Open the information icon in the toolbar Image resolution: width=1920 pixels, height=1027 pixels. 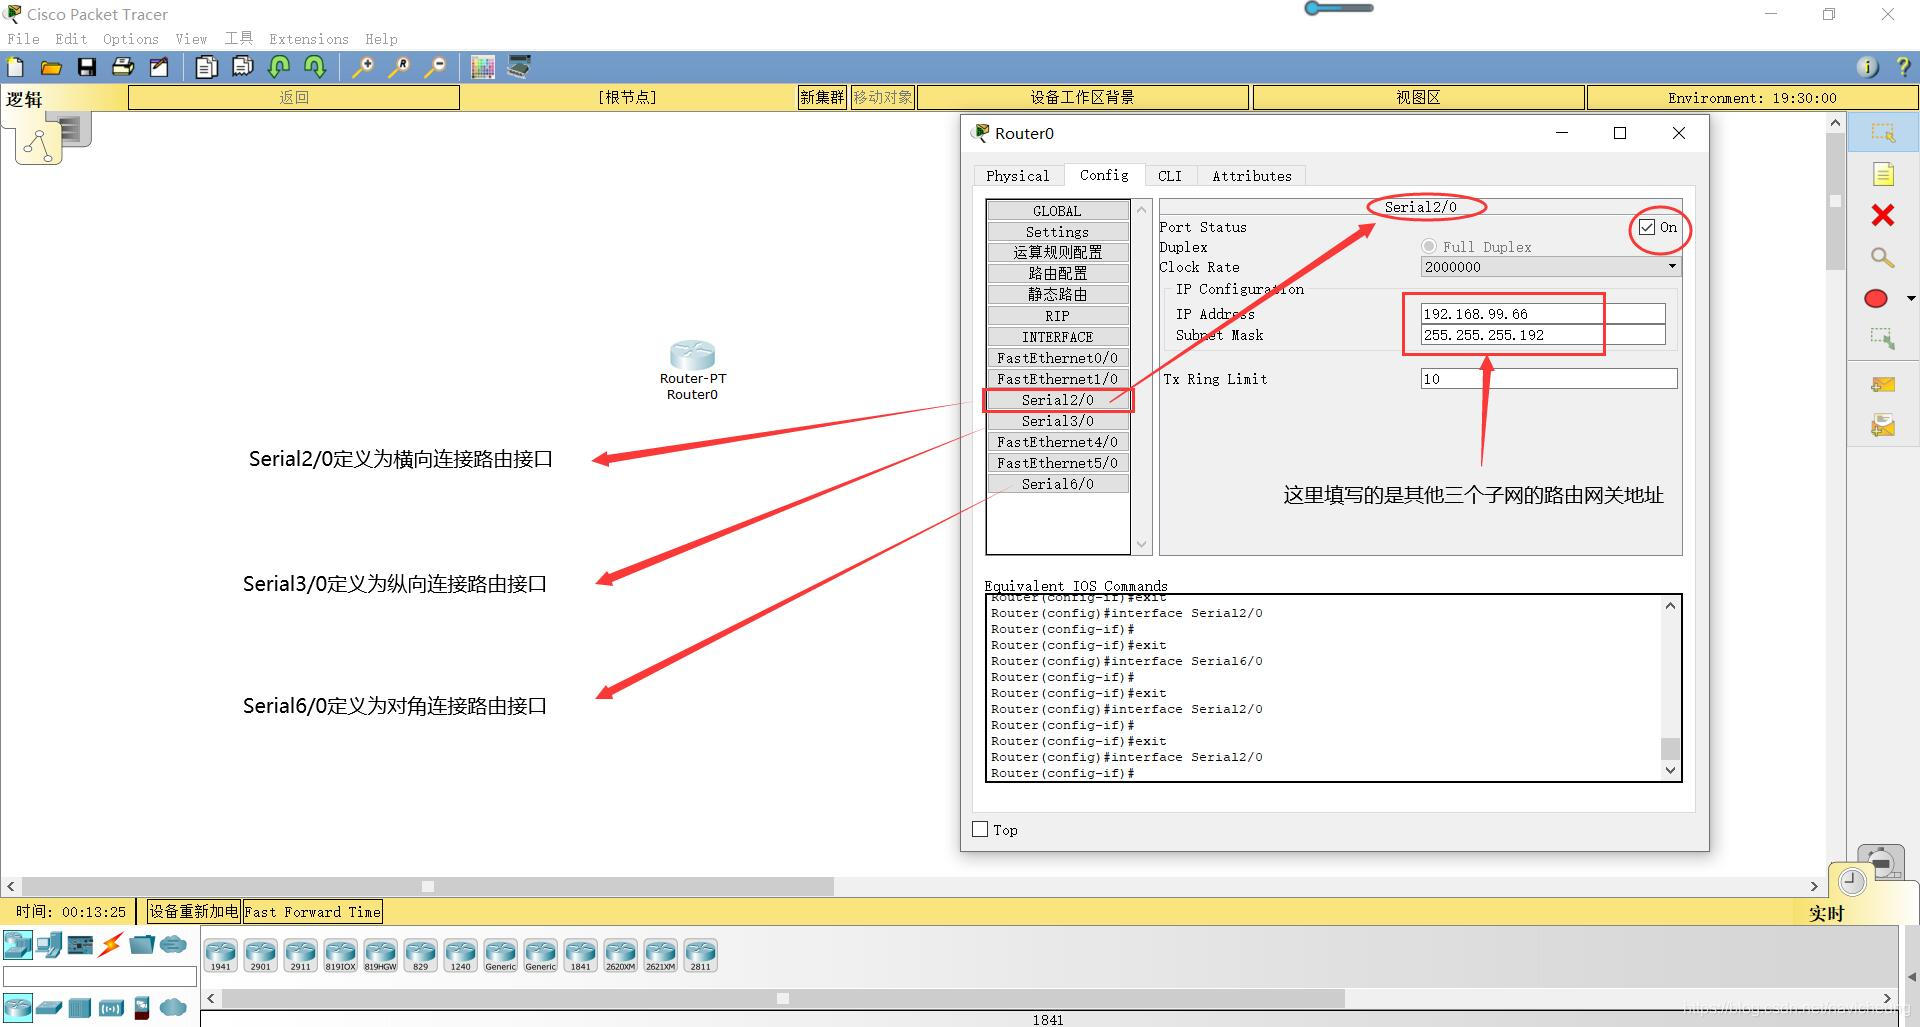click(x=1867, y=67)
